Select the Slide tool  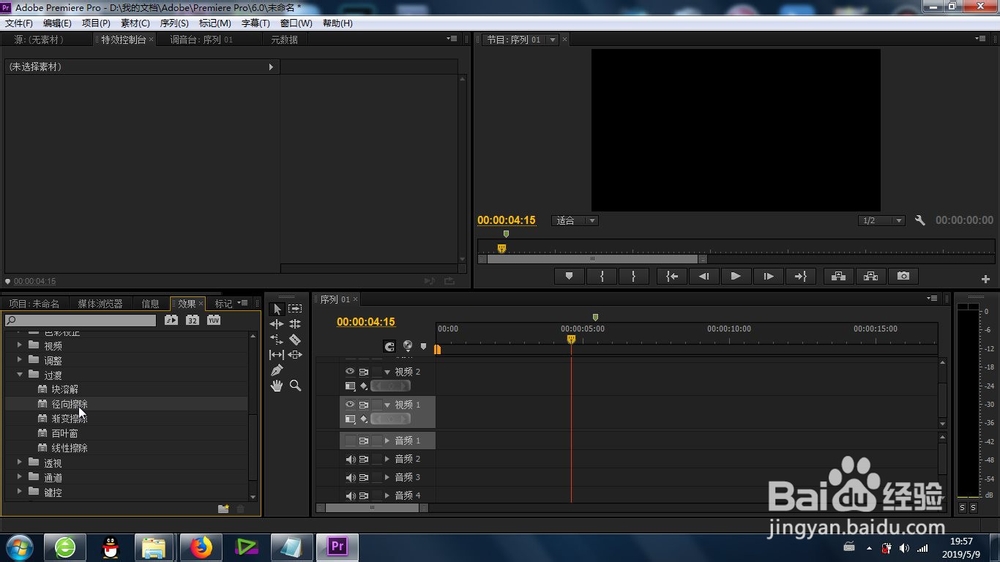pyautogui.click(x=295, y=355)
